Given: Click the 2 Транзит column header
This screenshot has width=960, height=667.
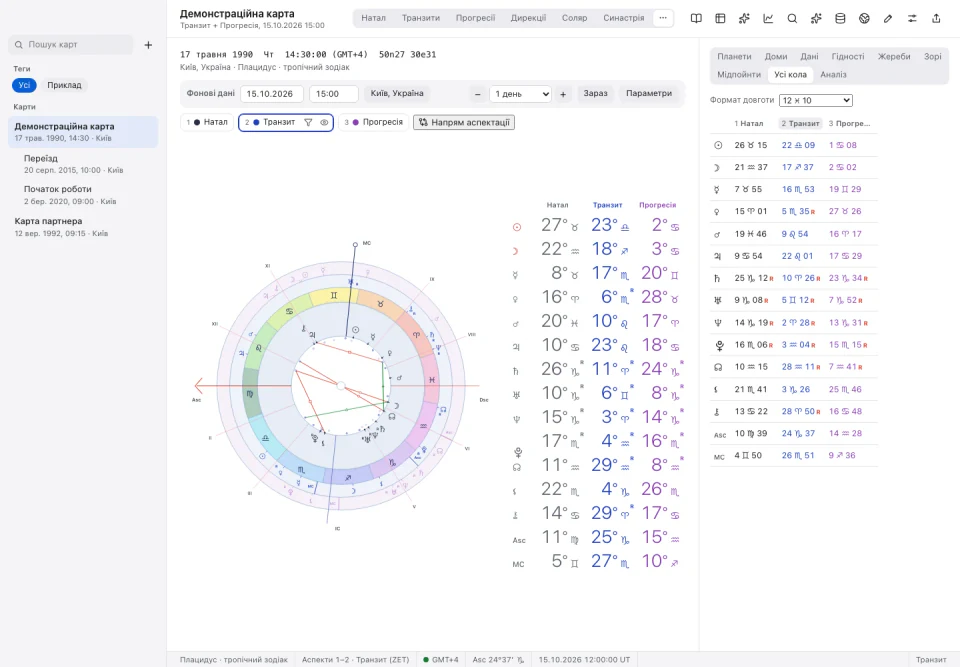Looking at the screenshot, I should [800, 124].
